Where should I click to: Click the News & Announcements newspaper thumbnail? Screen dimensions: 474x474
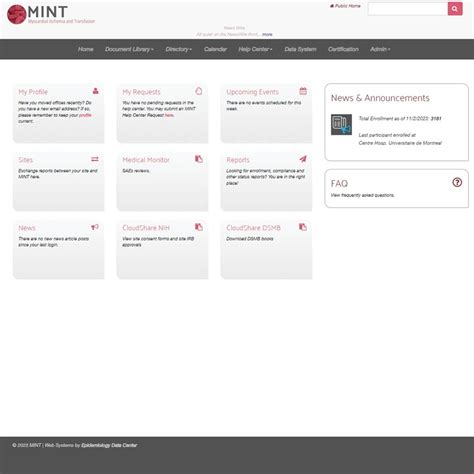pos(341,125)
